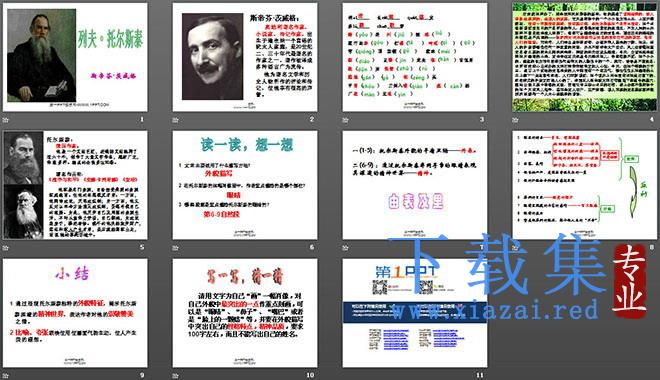Click the animation star icon under slide 2

point(176,120)
